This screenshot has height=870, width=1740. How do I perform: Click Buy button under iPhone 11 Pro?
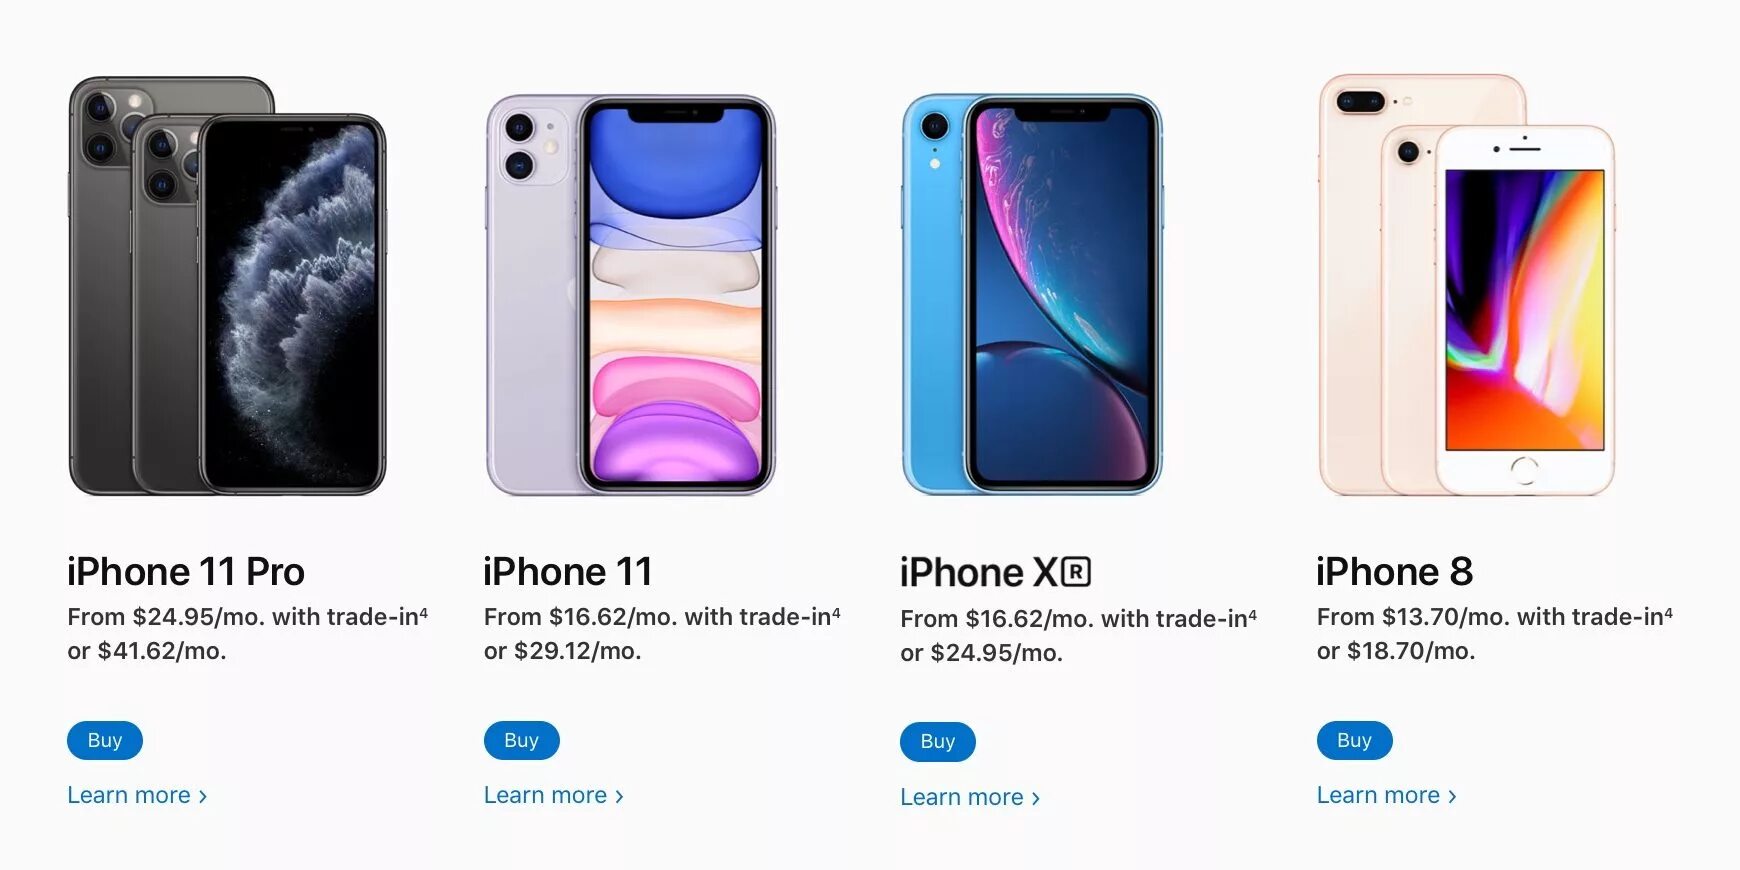click(x=105, y=740)
